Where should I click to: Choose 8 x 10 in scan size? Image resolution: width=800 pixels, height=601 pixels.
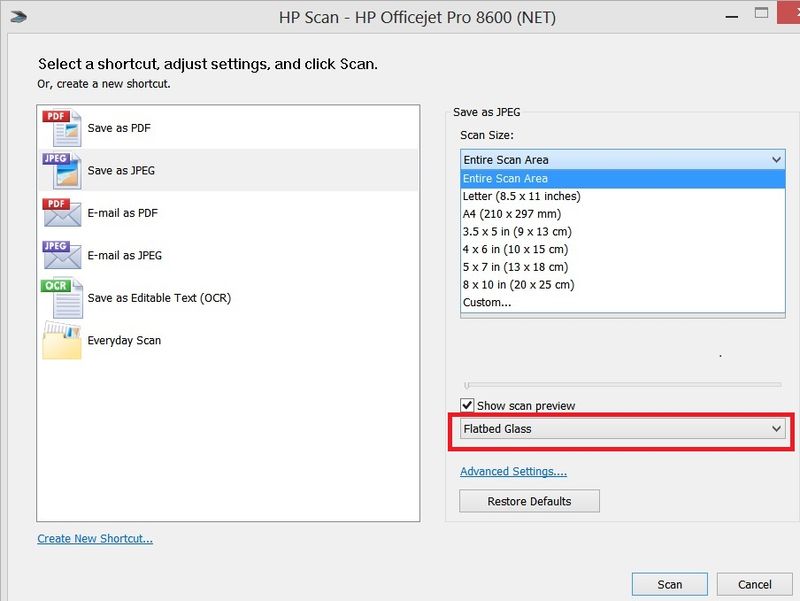pyautogui.click(x=622, y=285)
